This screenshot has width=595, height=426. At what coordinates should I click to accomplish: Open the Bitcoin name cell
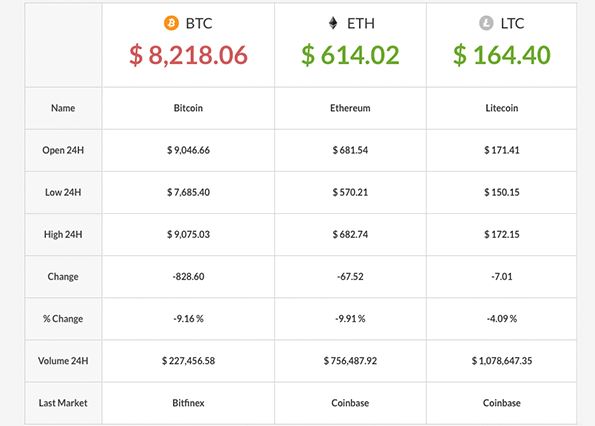(x=188, y=108)
